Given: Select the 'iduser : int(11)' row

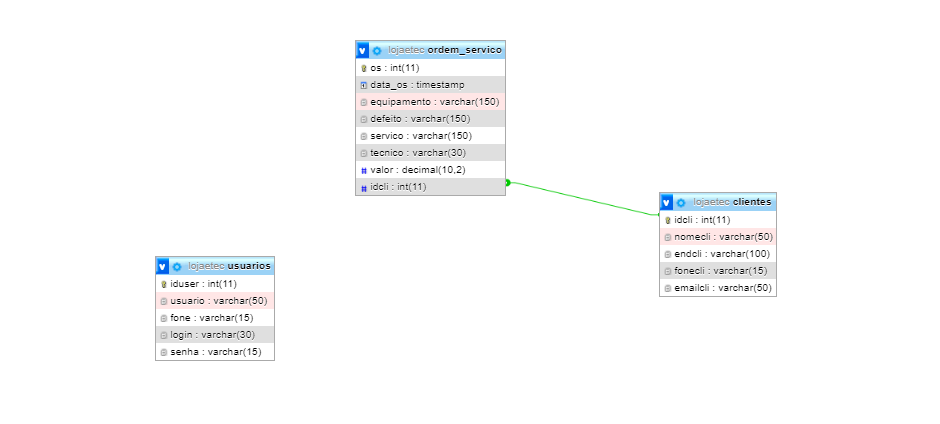Looking at the screenshot, I should point(215,284).
